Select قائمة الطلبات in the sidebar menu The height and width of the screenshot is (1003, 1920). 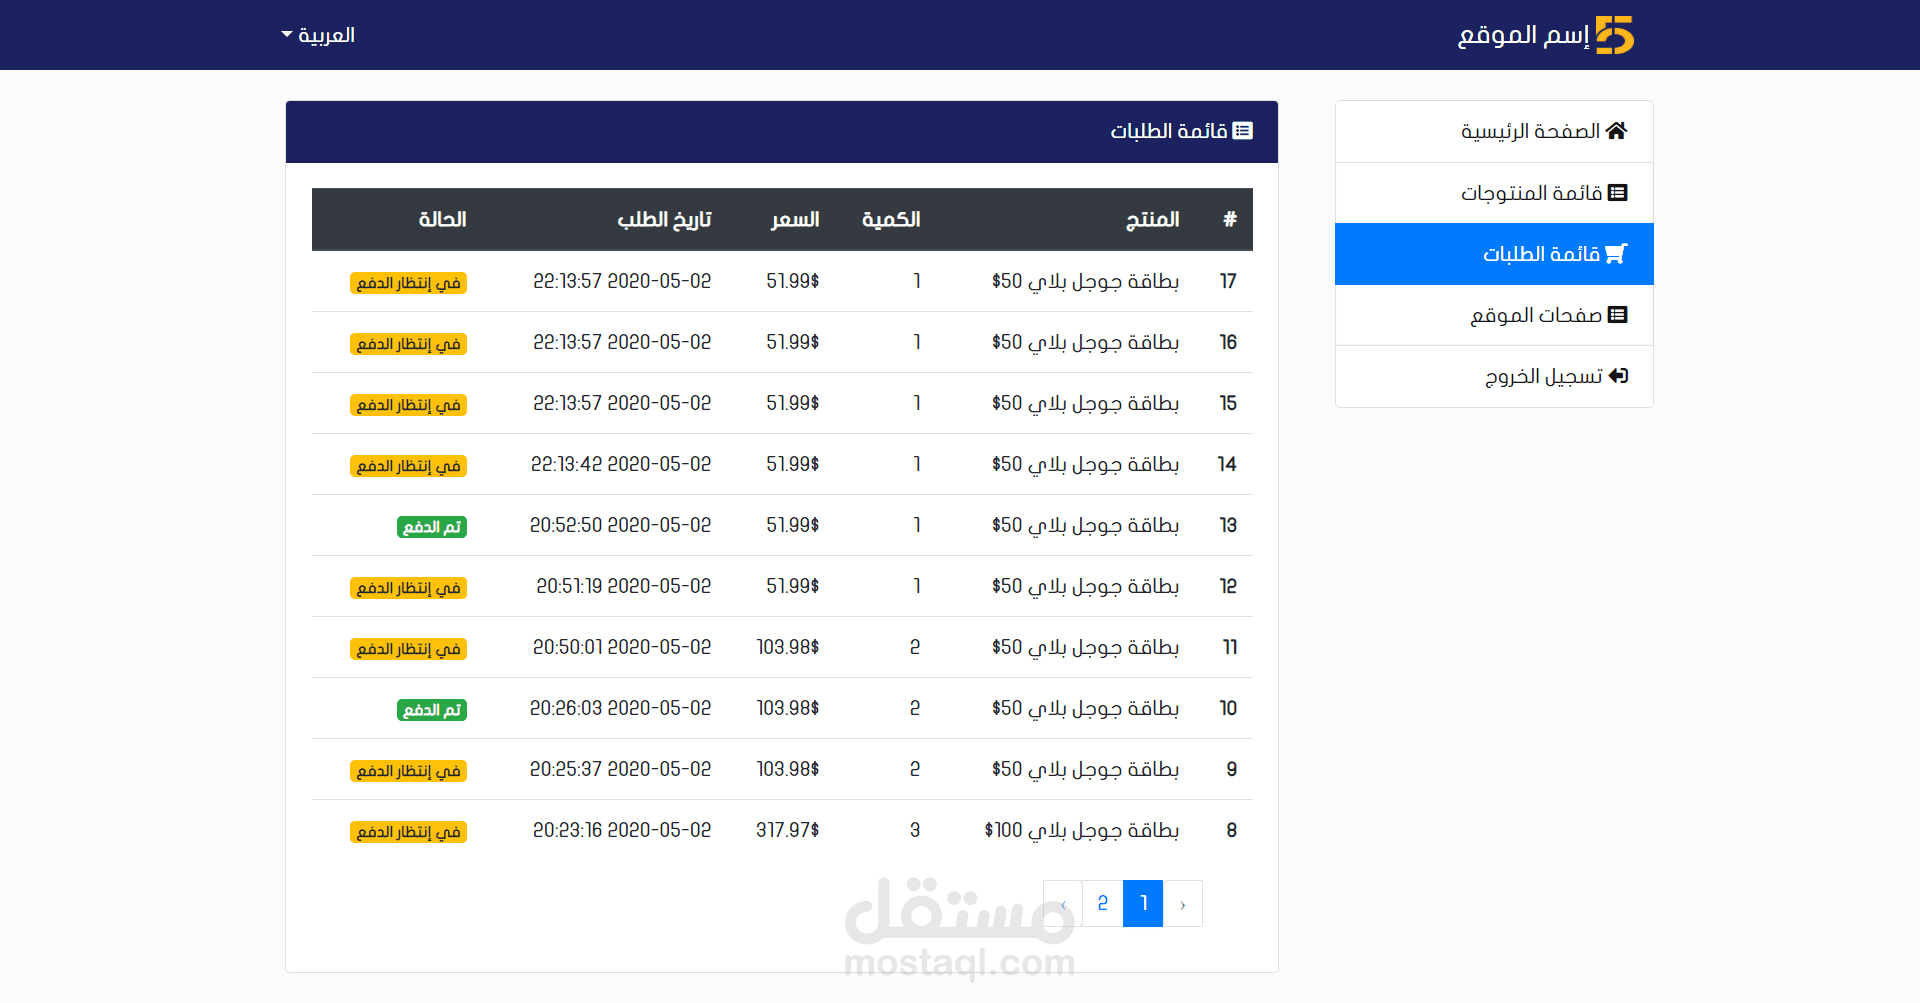pos(1494,254)
